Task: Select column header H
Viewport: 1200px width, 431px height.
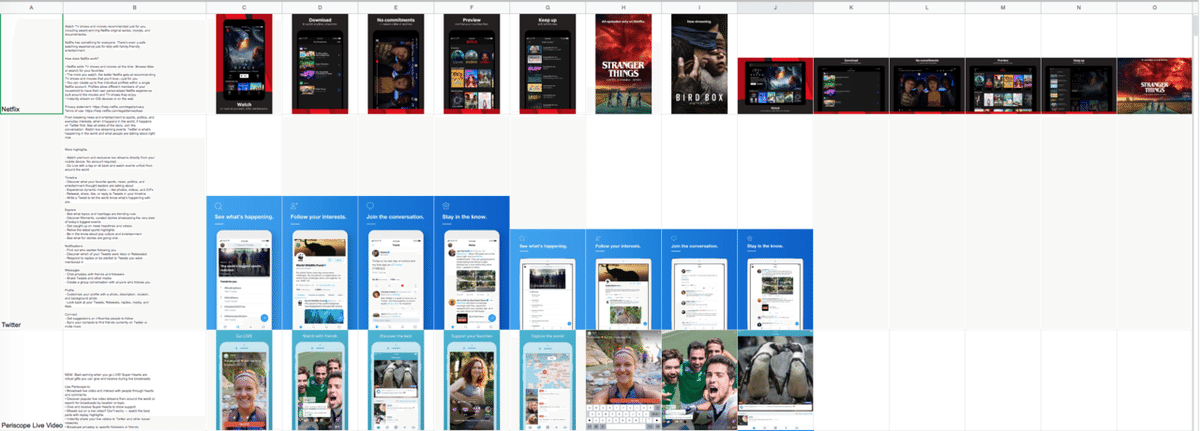Action: click(x=623, y=7)
